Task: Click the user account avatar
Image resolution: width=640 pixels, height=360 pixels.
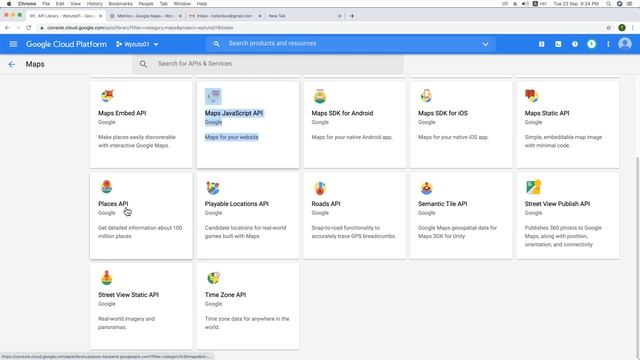Action: 625,44
